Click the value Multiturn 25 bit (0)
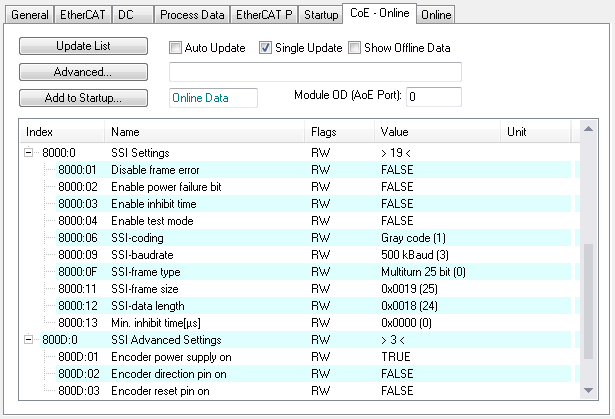615x419 pixels. (423, 271)
